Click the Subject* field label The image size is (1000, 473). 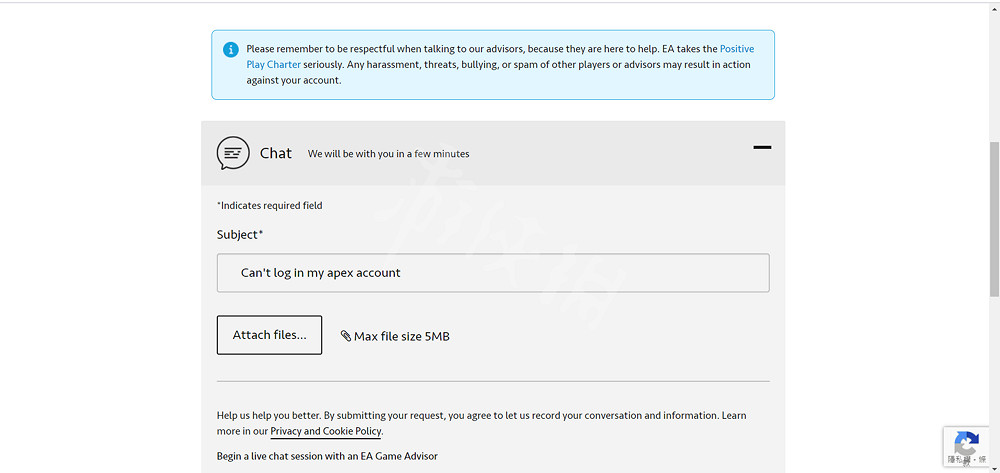240,234
